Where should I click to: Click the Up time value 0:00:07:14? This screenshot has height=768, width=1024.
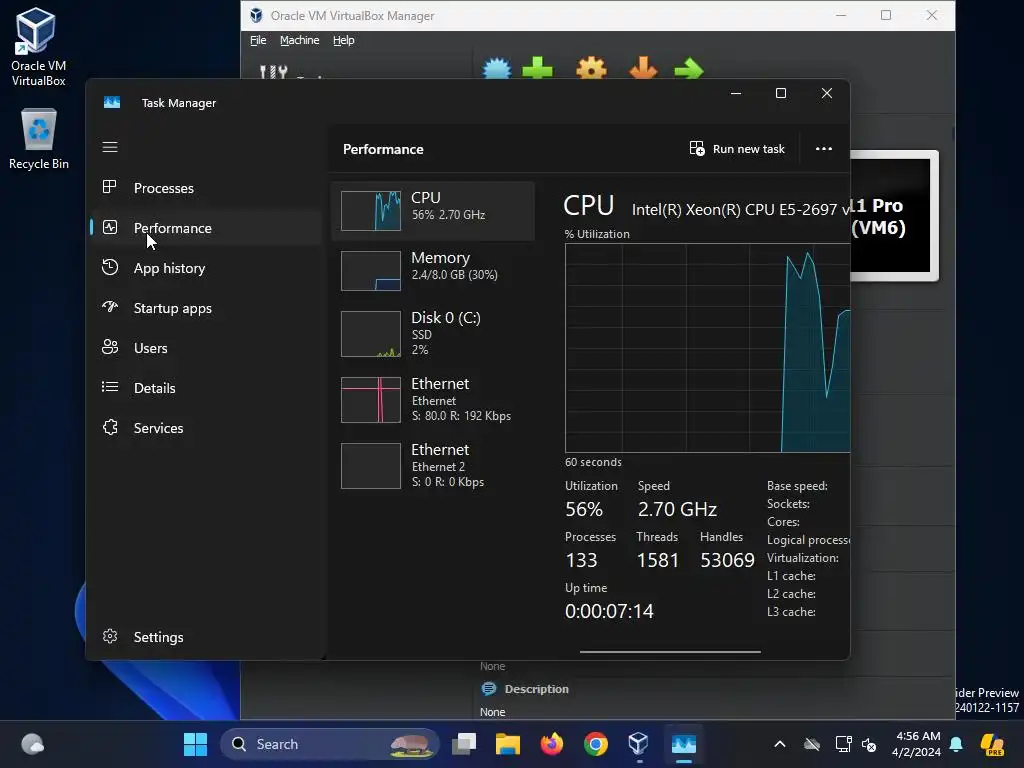click(609, 611)
